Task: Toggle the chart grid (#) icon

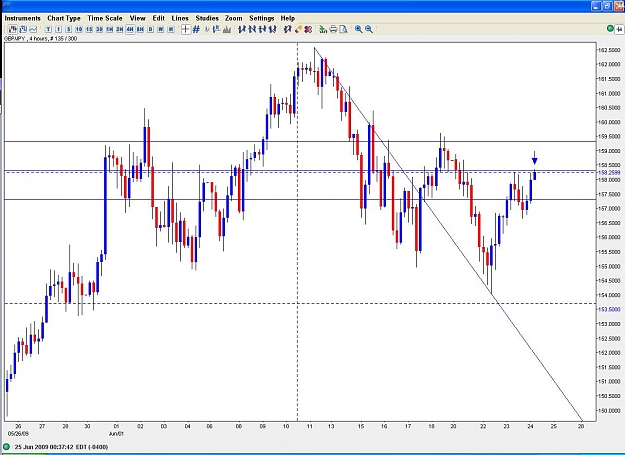Action: [x=196, y=29]
